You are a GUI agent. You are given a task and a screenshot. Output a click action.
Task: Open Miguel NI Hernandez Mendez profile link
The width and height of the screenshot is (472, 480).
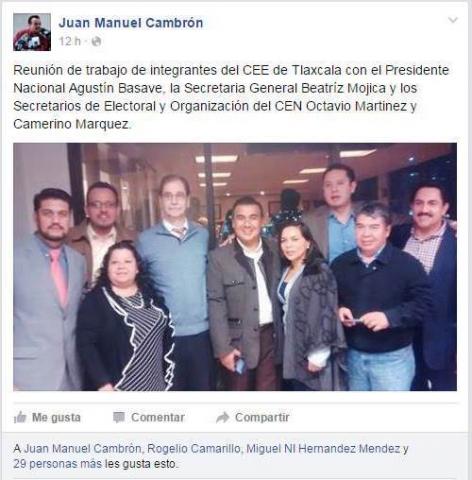(323, 449)
